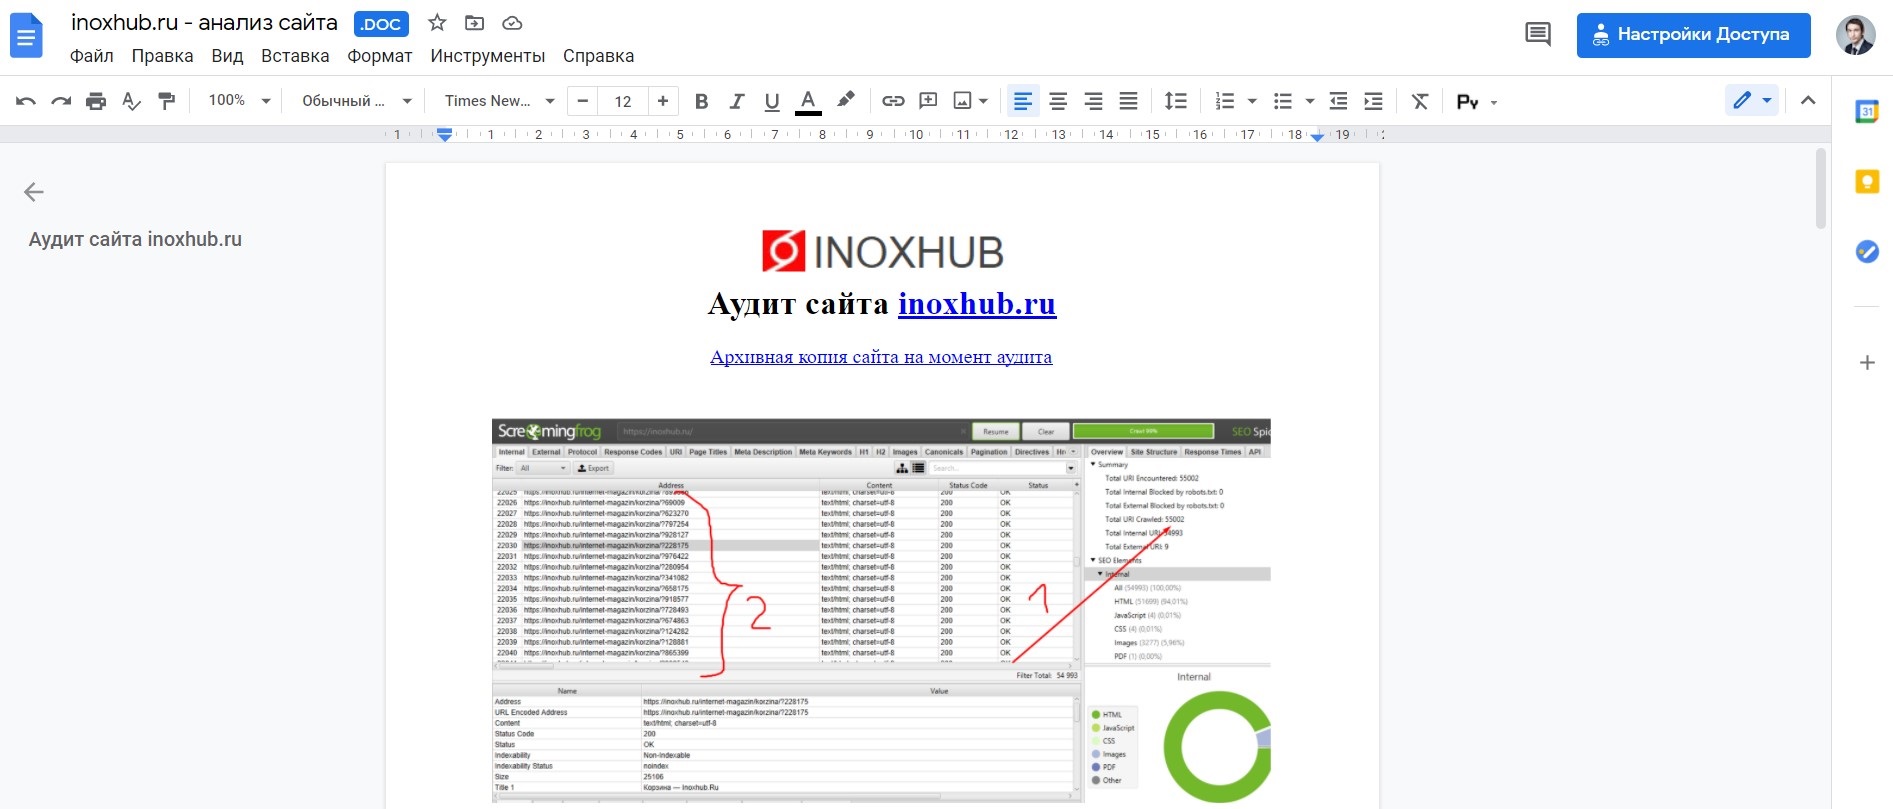Screen dimensions: 1893x809
Task: Select the Screaming Frog screenshot image
Action: tap(881, 610)
